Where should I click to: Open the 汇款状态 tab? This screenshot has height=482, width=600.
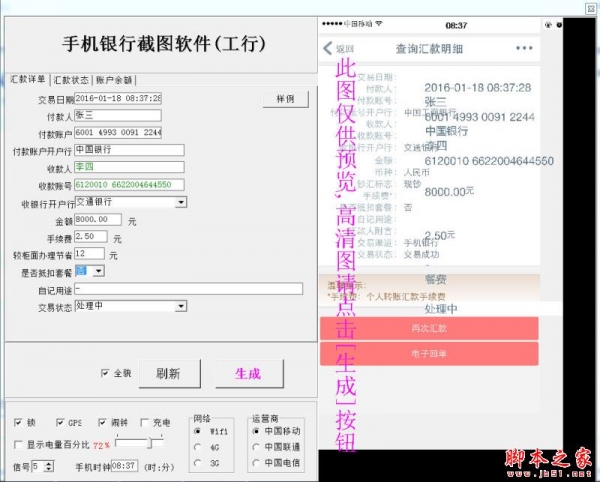71,80
